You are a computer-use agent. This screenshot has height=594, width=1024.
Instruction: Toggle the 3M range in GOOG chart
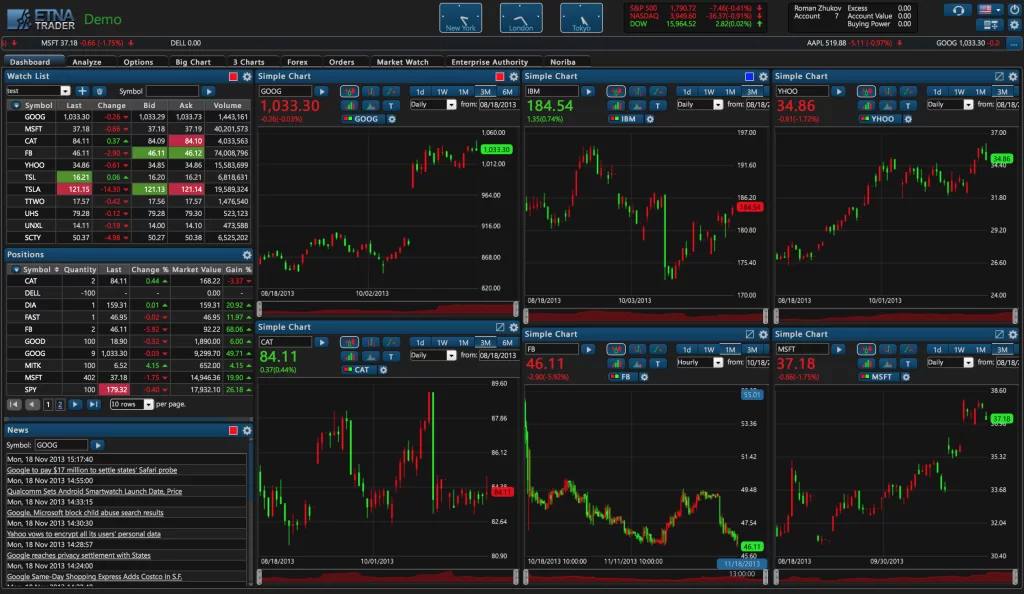click(485, 91)
